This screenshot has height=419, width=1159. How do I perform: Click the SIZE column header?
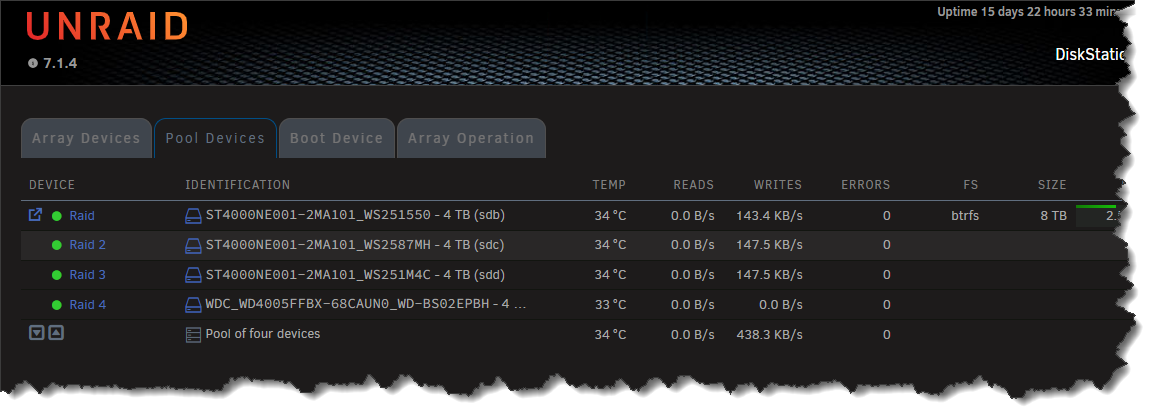[1052, 185]
